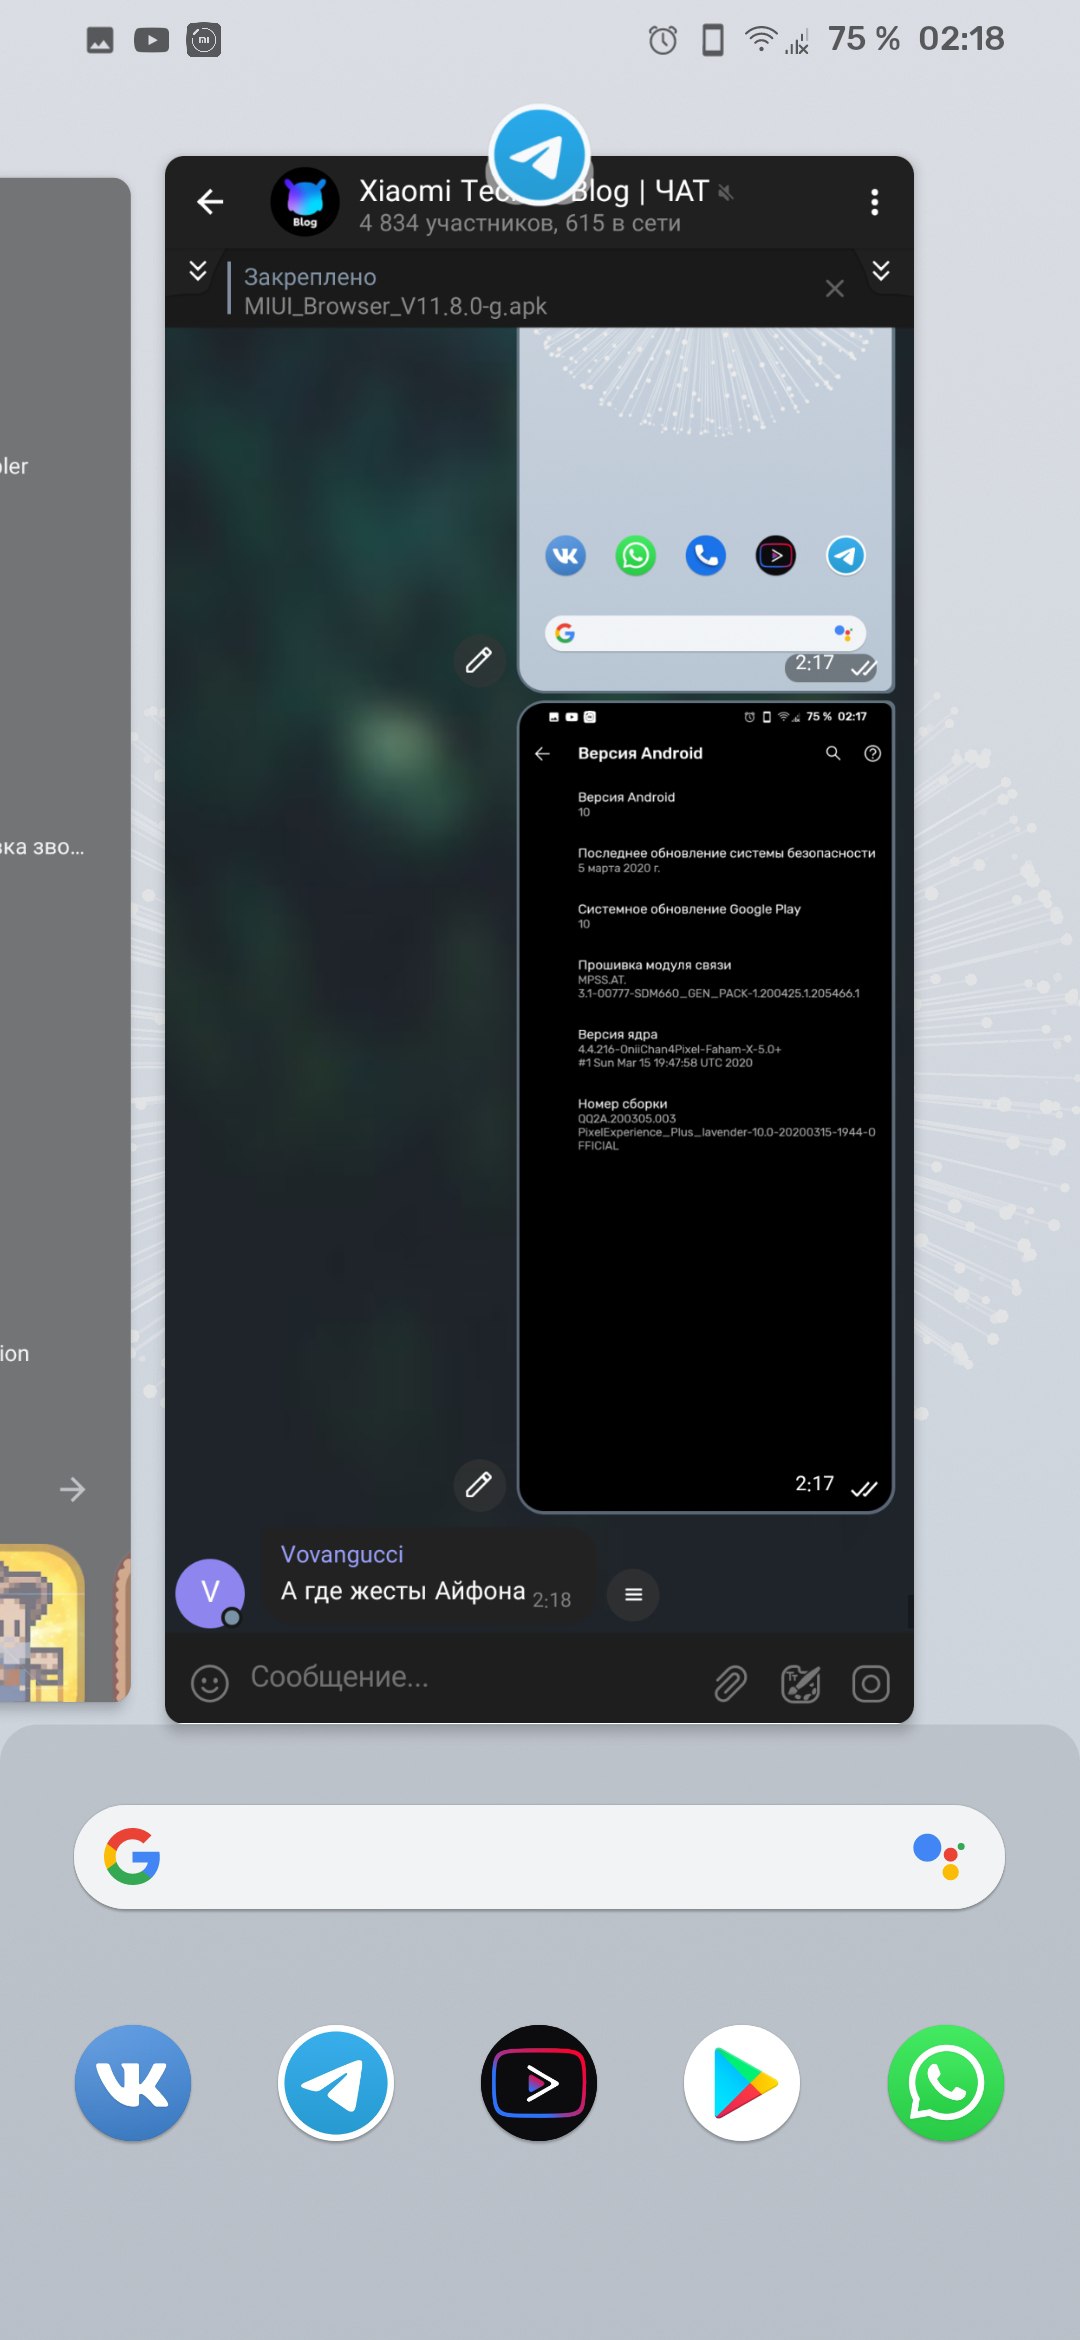
Task: Open the chat title Xiaomi Tech Blog | ЧАТ
Action: coord(534,190)
